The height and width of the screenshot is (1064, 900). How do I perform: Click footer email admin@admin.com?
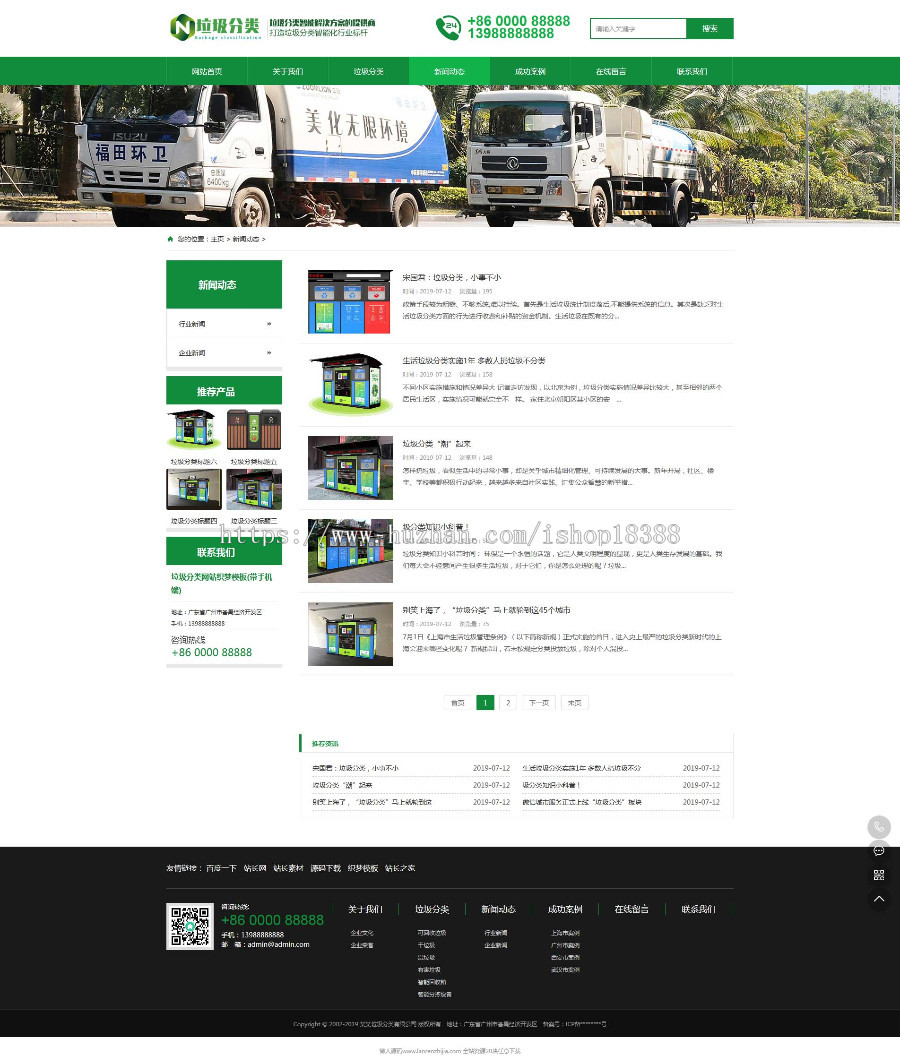(278, 945)
